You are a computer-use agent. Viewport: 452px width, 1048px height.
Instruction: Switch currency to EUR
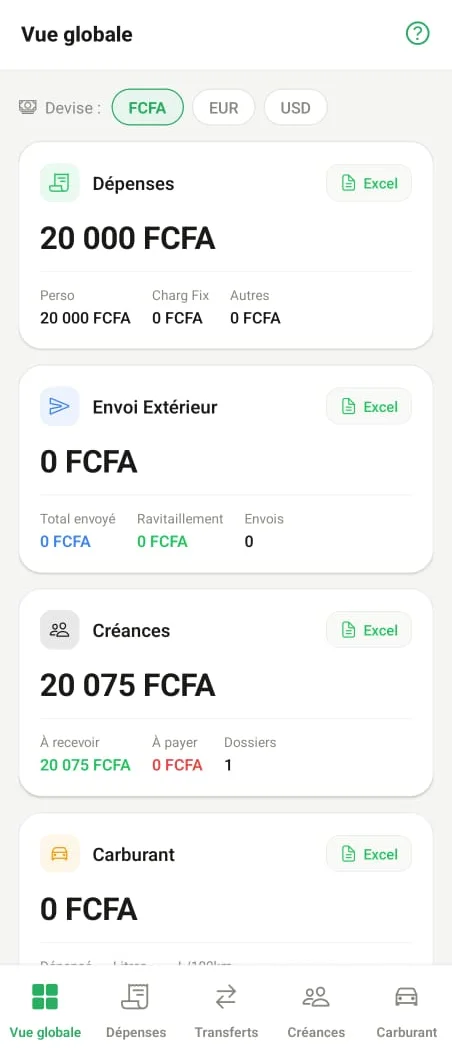223,108
